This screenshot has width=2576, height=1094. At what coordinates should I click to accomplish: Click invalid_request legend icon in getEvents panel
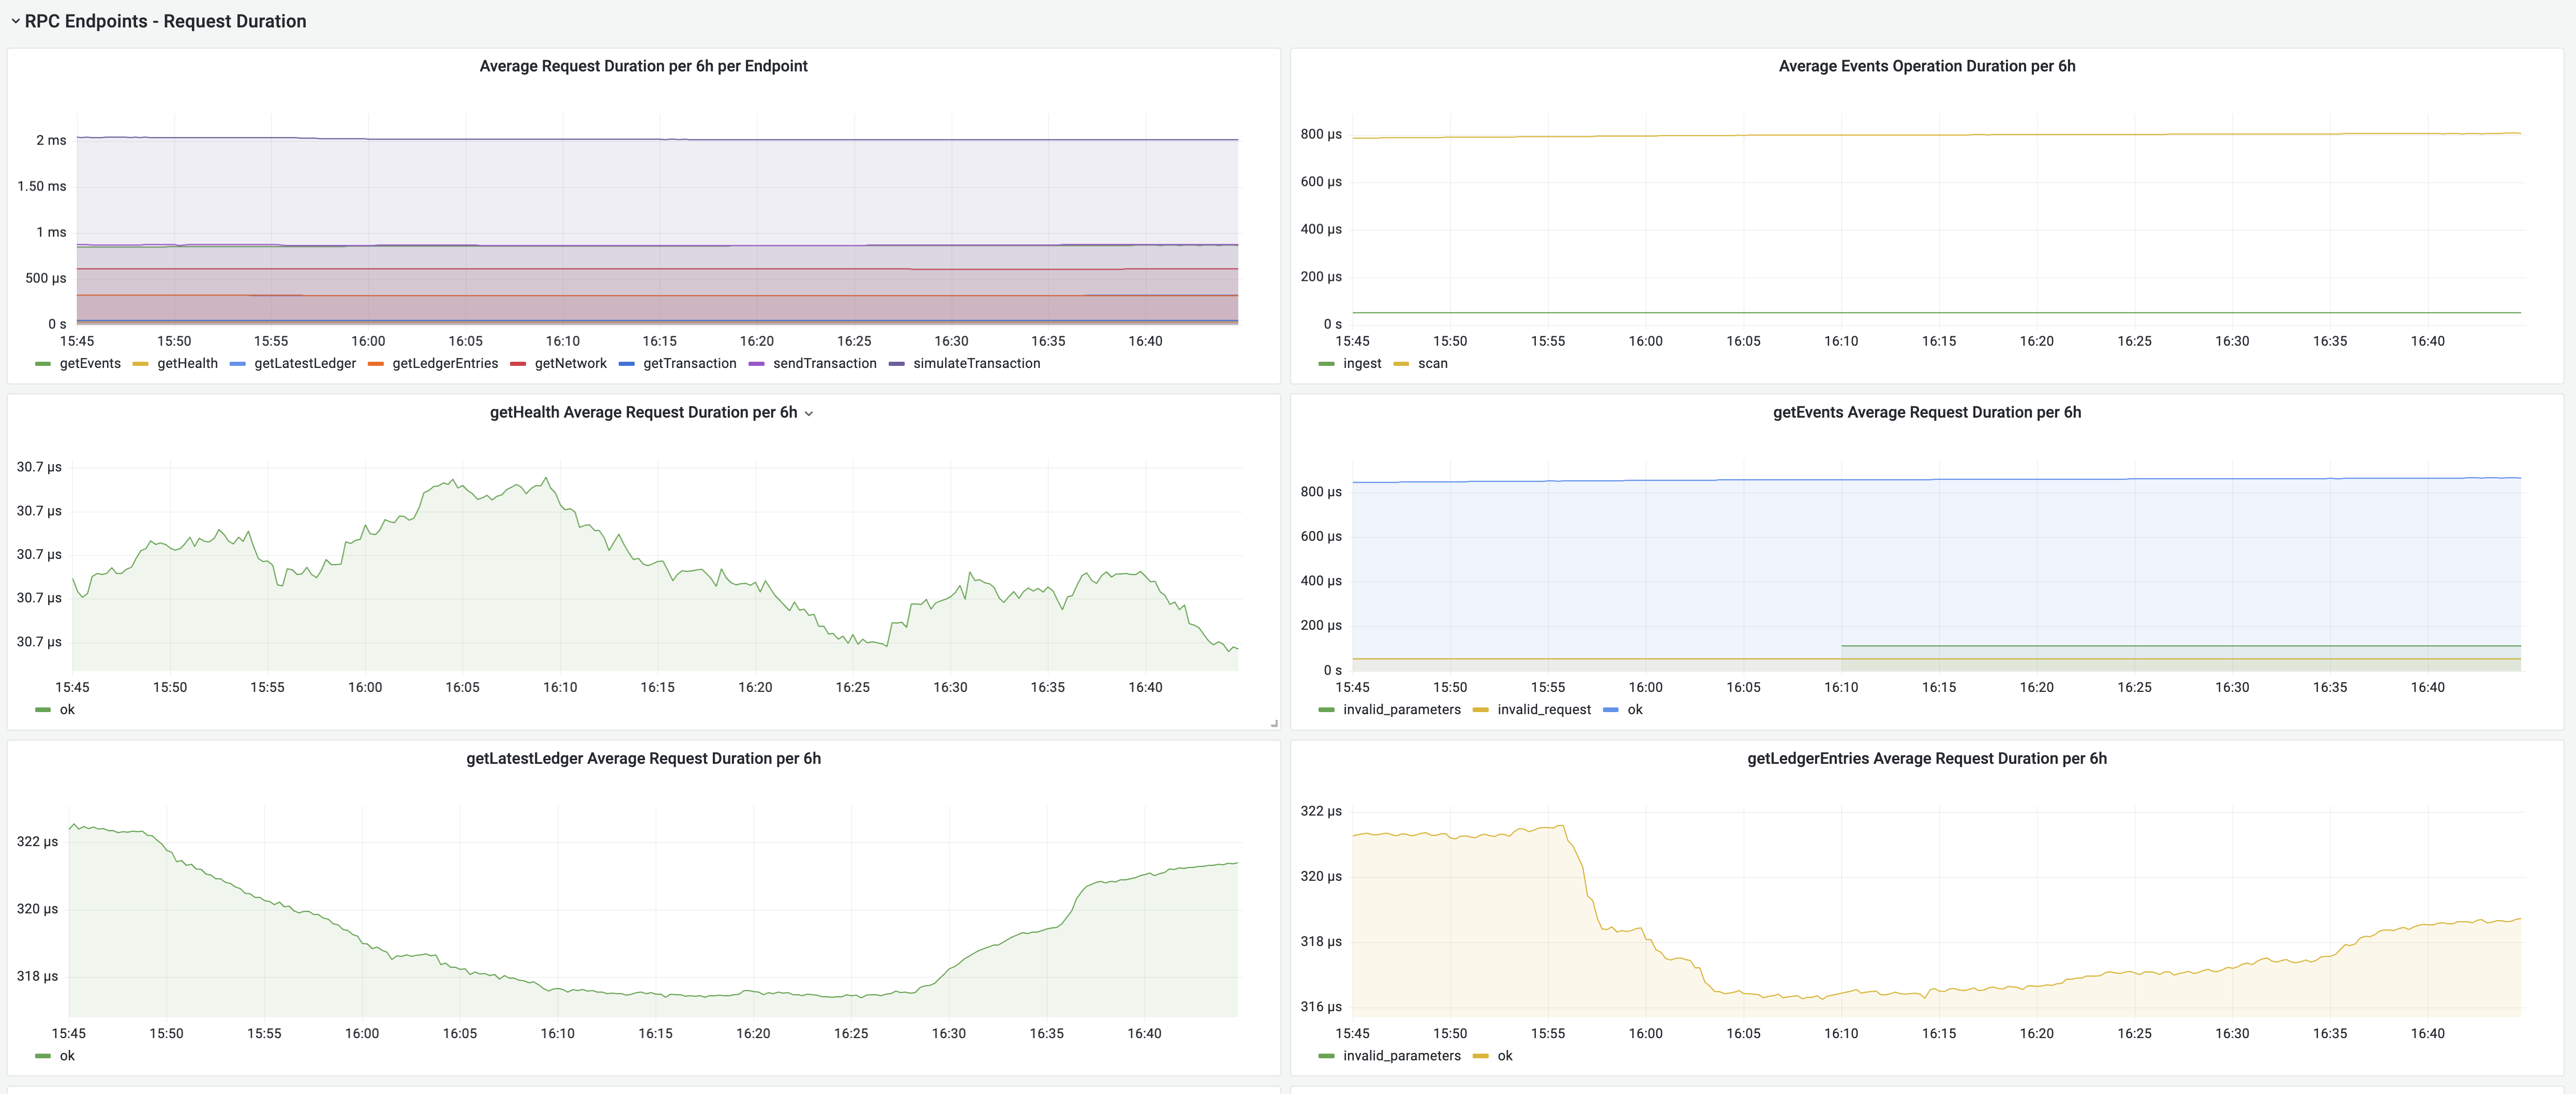1480,710
